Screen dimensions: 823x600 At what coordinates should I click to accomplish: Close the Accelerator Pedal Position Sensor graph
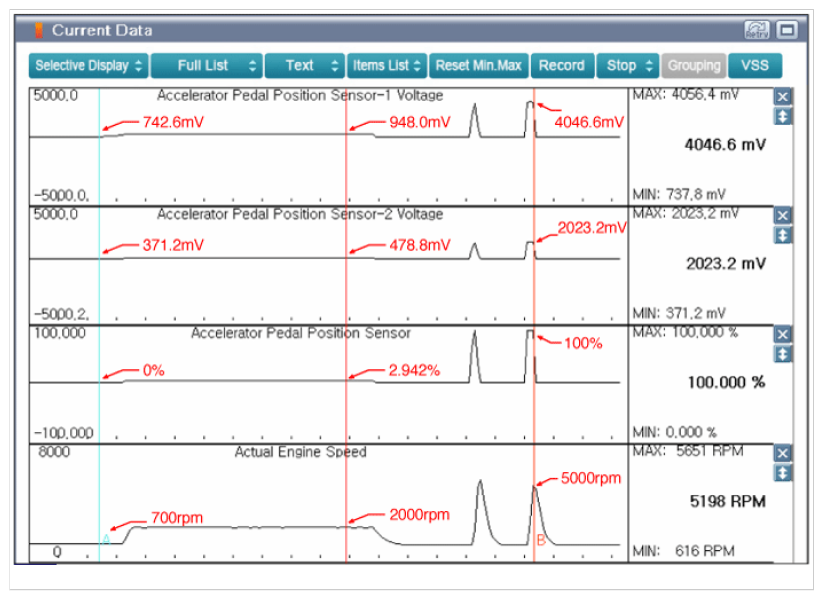[783, 334]
